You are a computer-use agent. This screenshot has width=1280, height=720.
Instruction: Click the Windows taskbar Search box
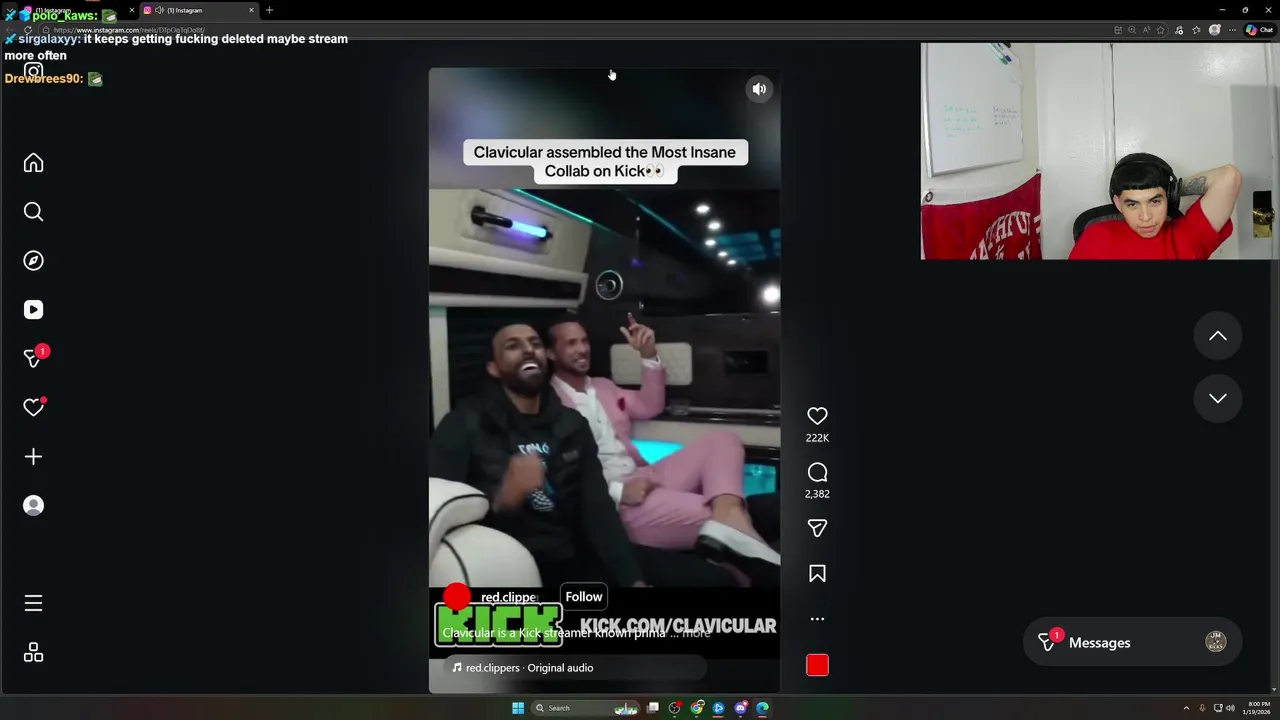click(585, 708)
